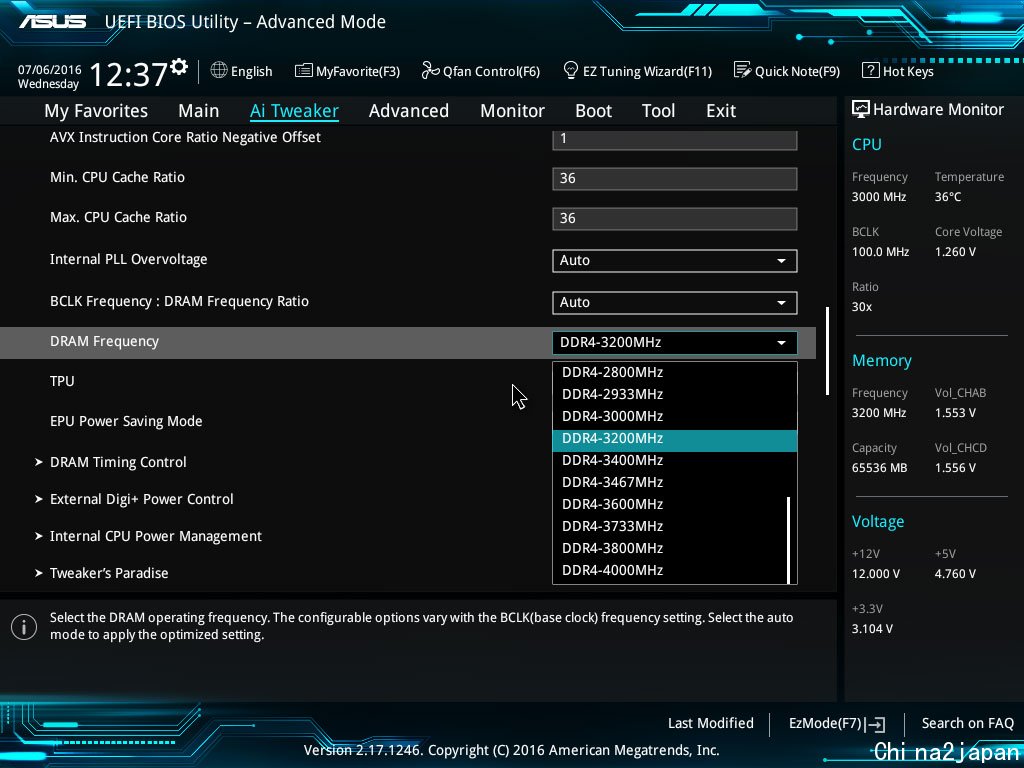
Task: Collapse the DRAM Frequency dropdown
Action: click(675, 343)
